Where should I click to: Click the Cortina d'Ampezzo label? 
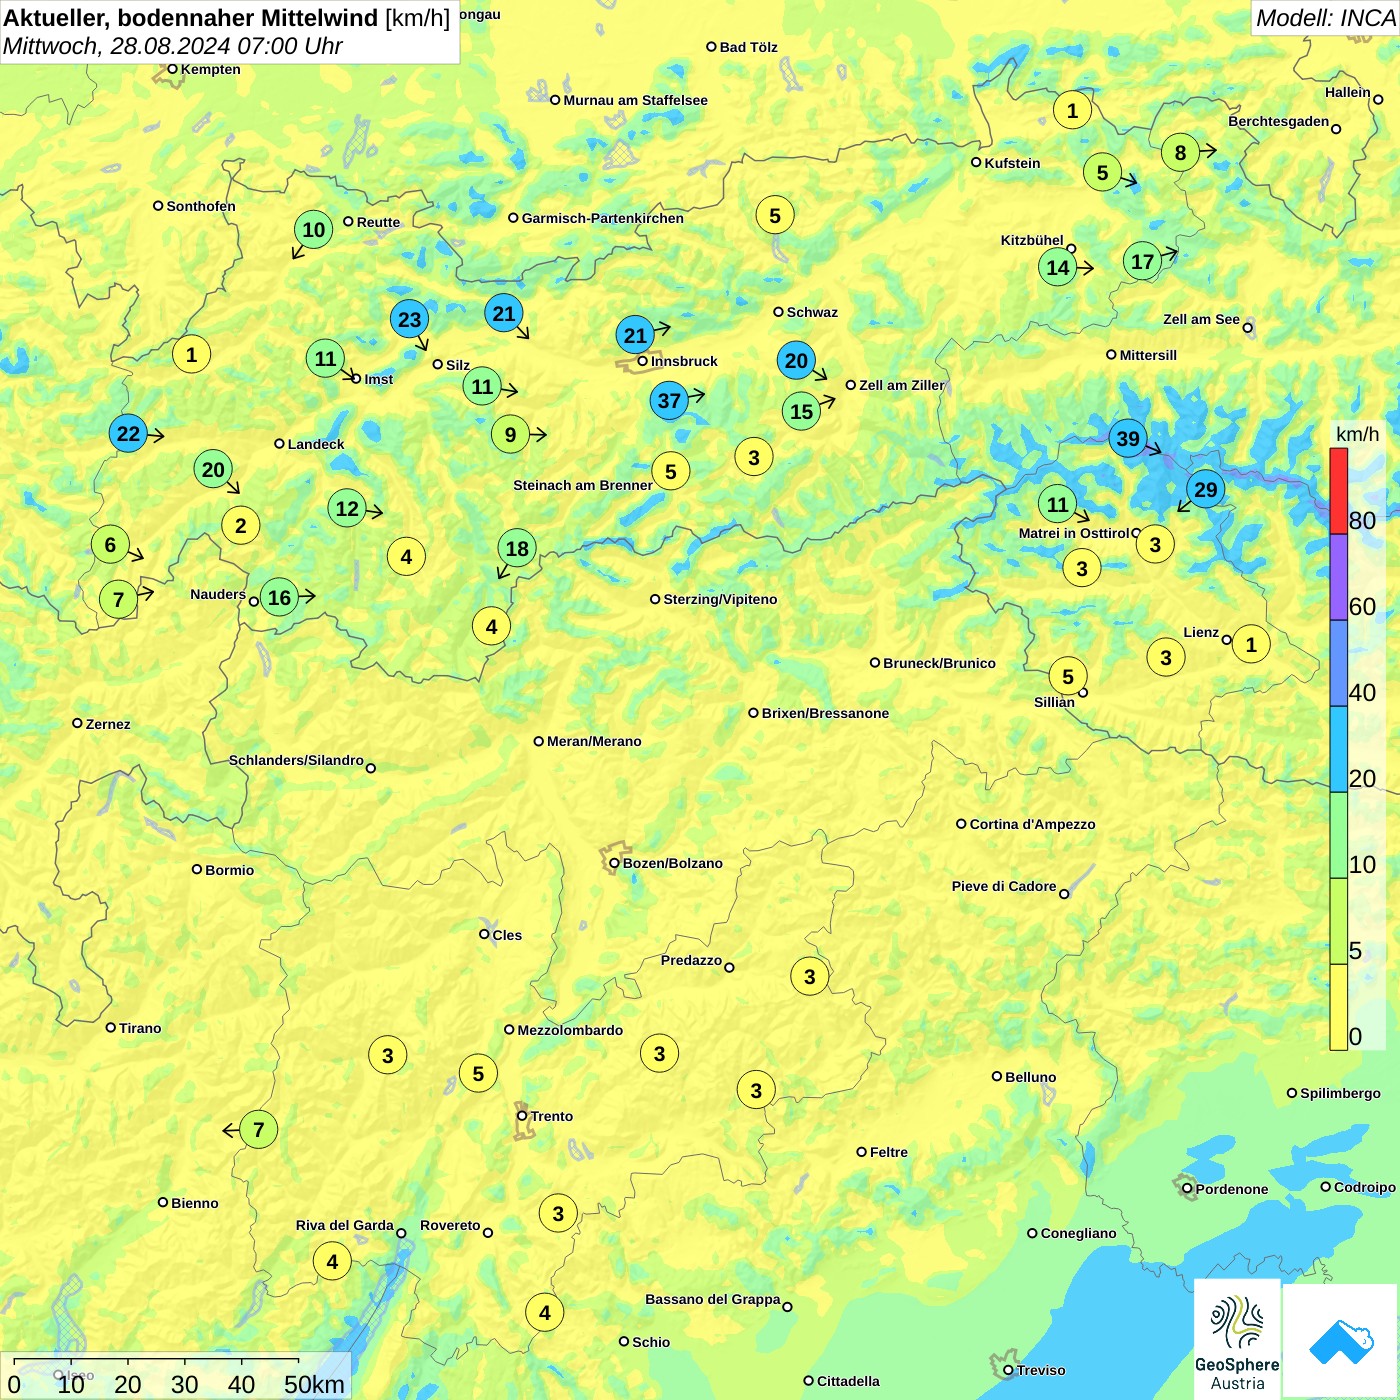point(1032,824)
